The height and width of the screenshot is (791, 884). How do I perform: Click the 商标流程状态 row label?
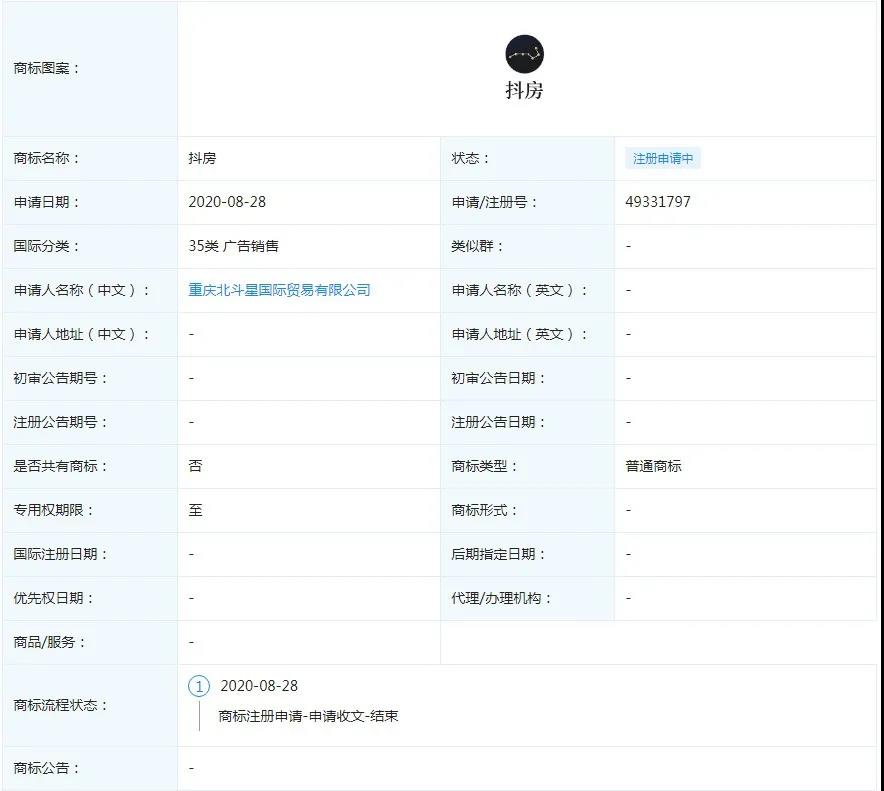(x=61, y=705)
